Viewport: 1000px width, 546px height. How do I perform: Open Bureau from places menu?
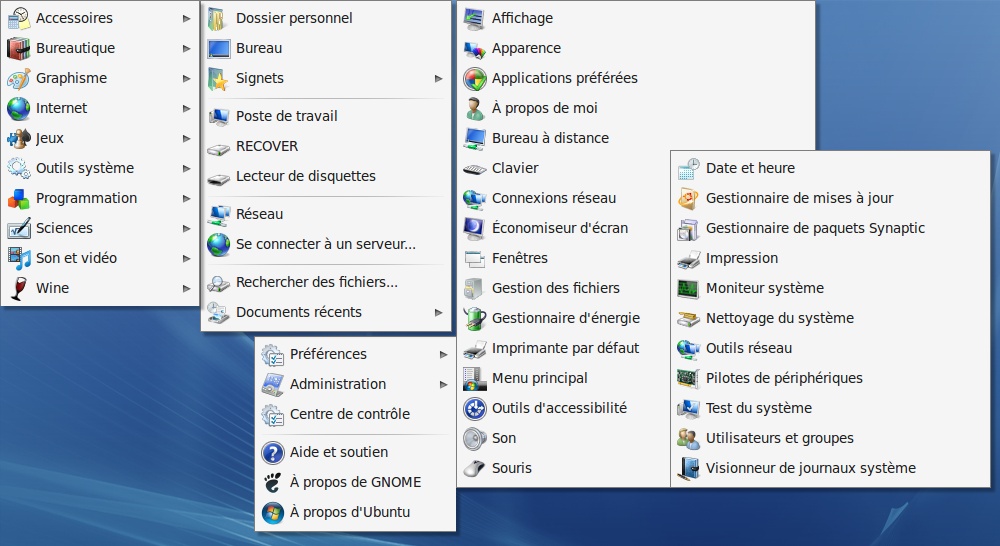coord(326,48)
